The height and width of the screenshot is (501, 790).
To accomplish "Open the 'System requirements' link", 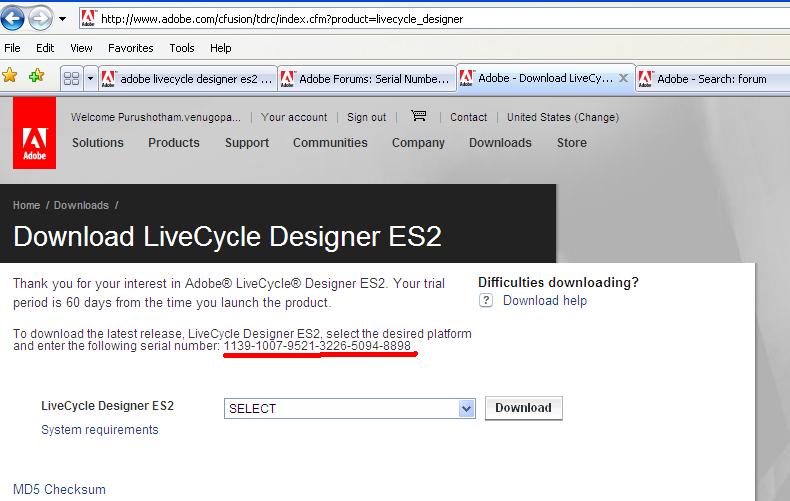I will click(x=100, y=429).
